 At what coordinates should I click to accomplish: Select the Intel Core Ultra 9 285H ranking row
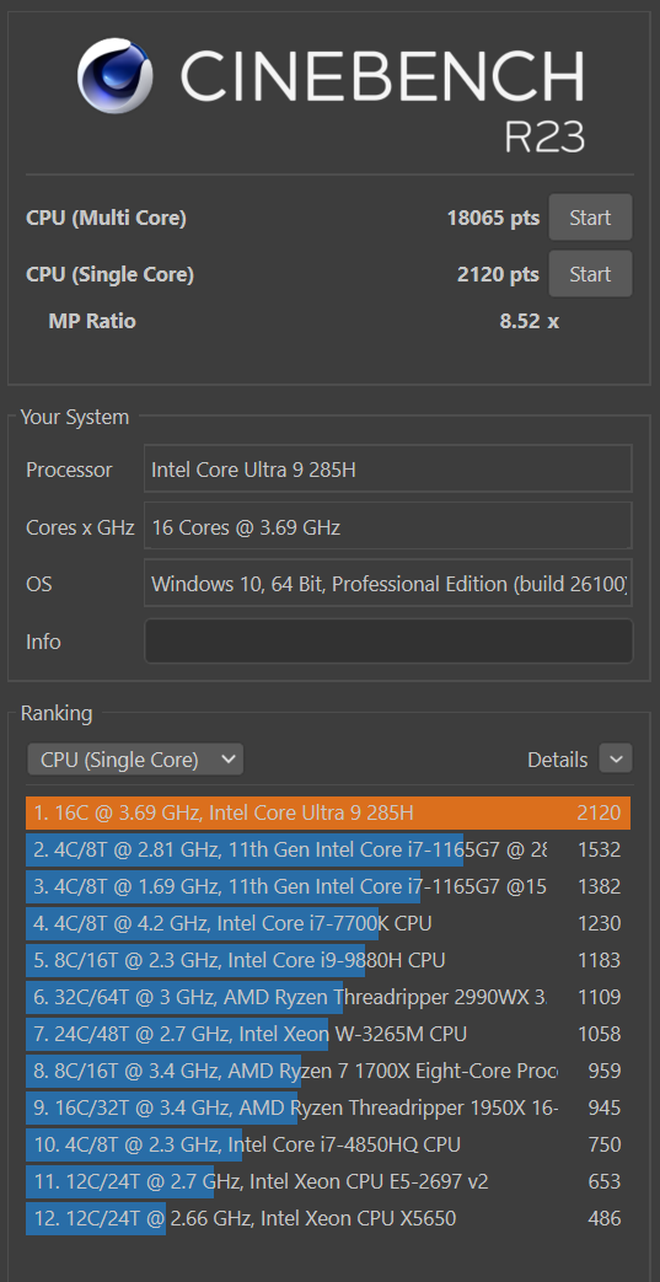(x=328, y=813)
